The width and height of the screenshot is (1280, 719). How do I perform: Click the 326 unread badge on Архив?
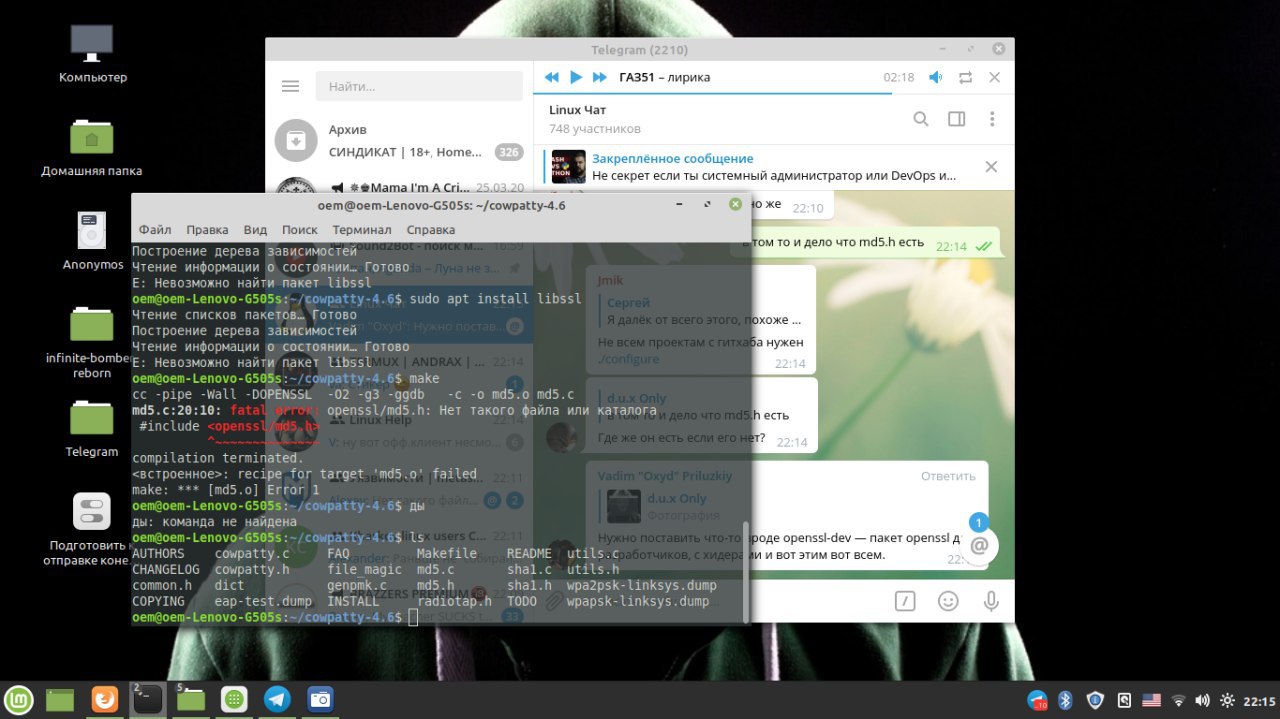(x=509, y=152)
